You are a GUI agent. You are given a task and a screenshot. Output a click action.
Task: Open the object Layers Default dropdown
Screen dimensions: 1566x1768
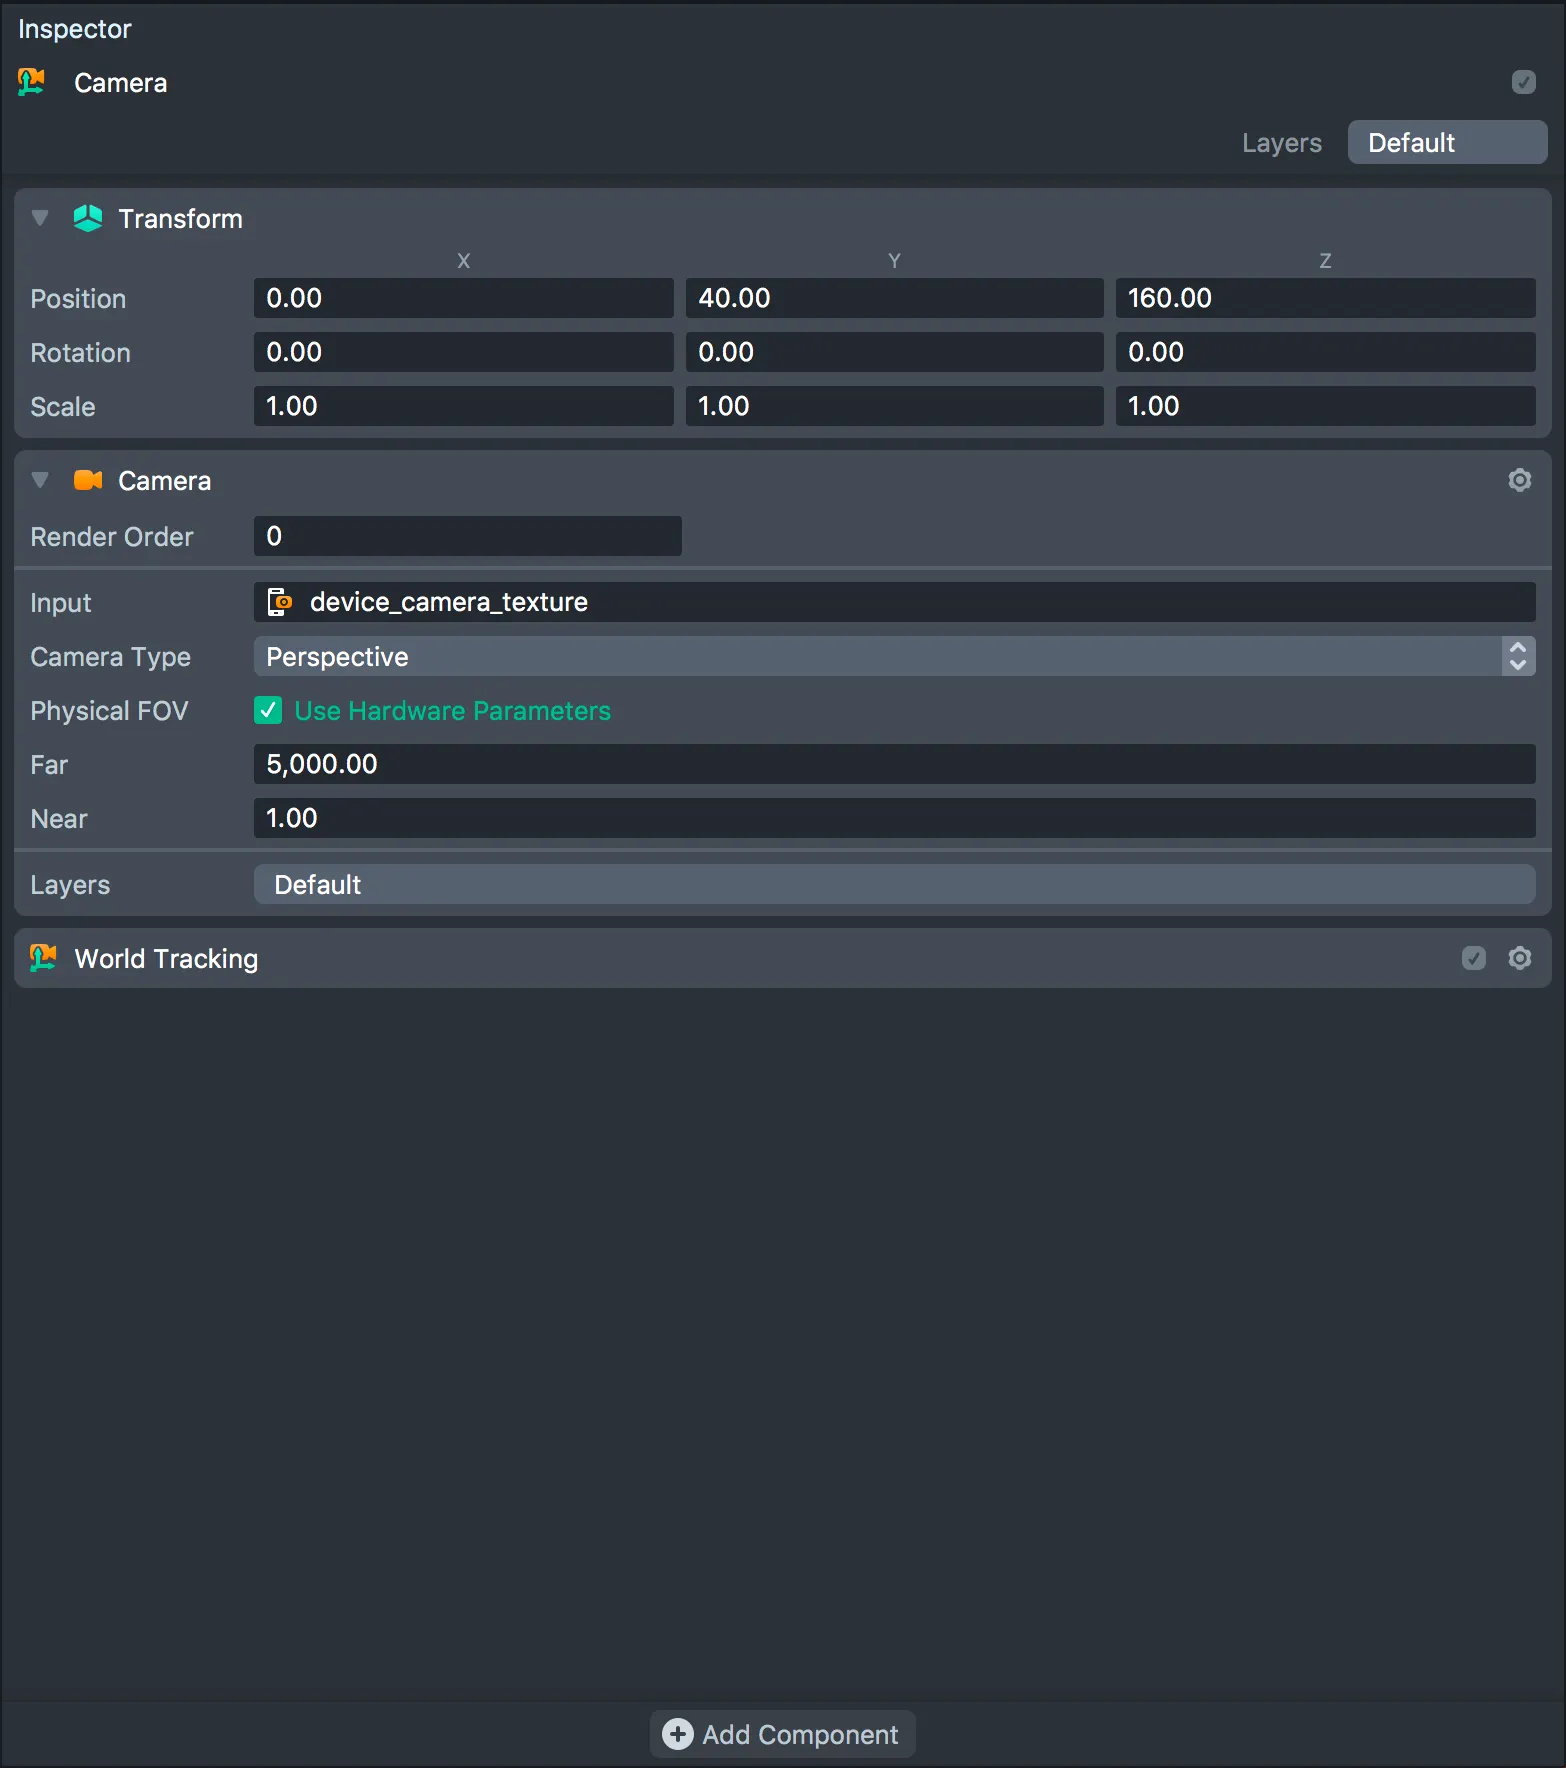click(x=1446, y=143)
